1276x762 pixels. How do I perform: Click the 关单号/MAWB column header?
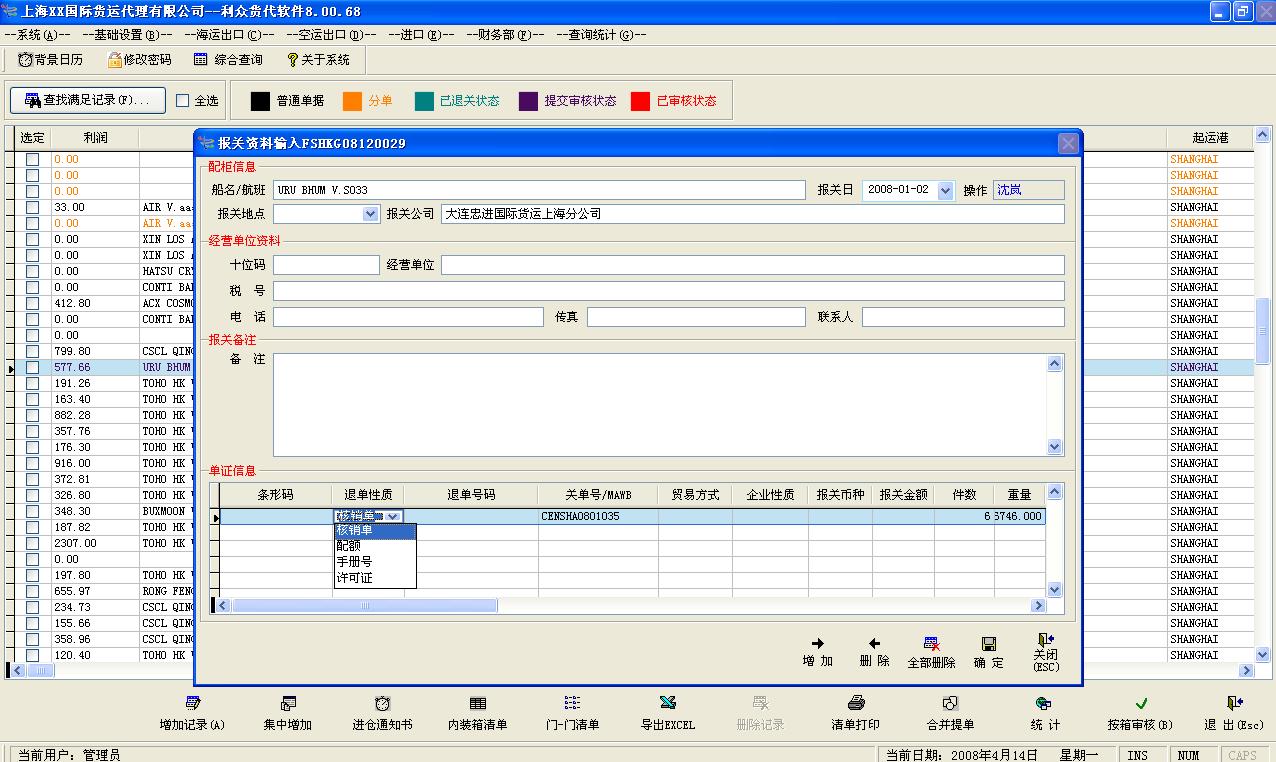pos(598,494)
